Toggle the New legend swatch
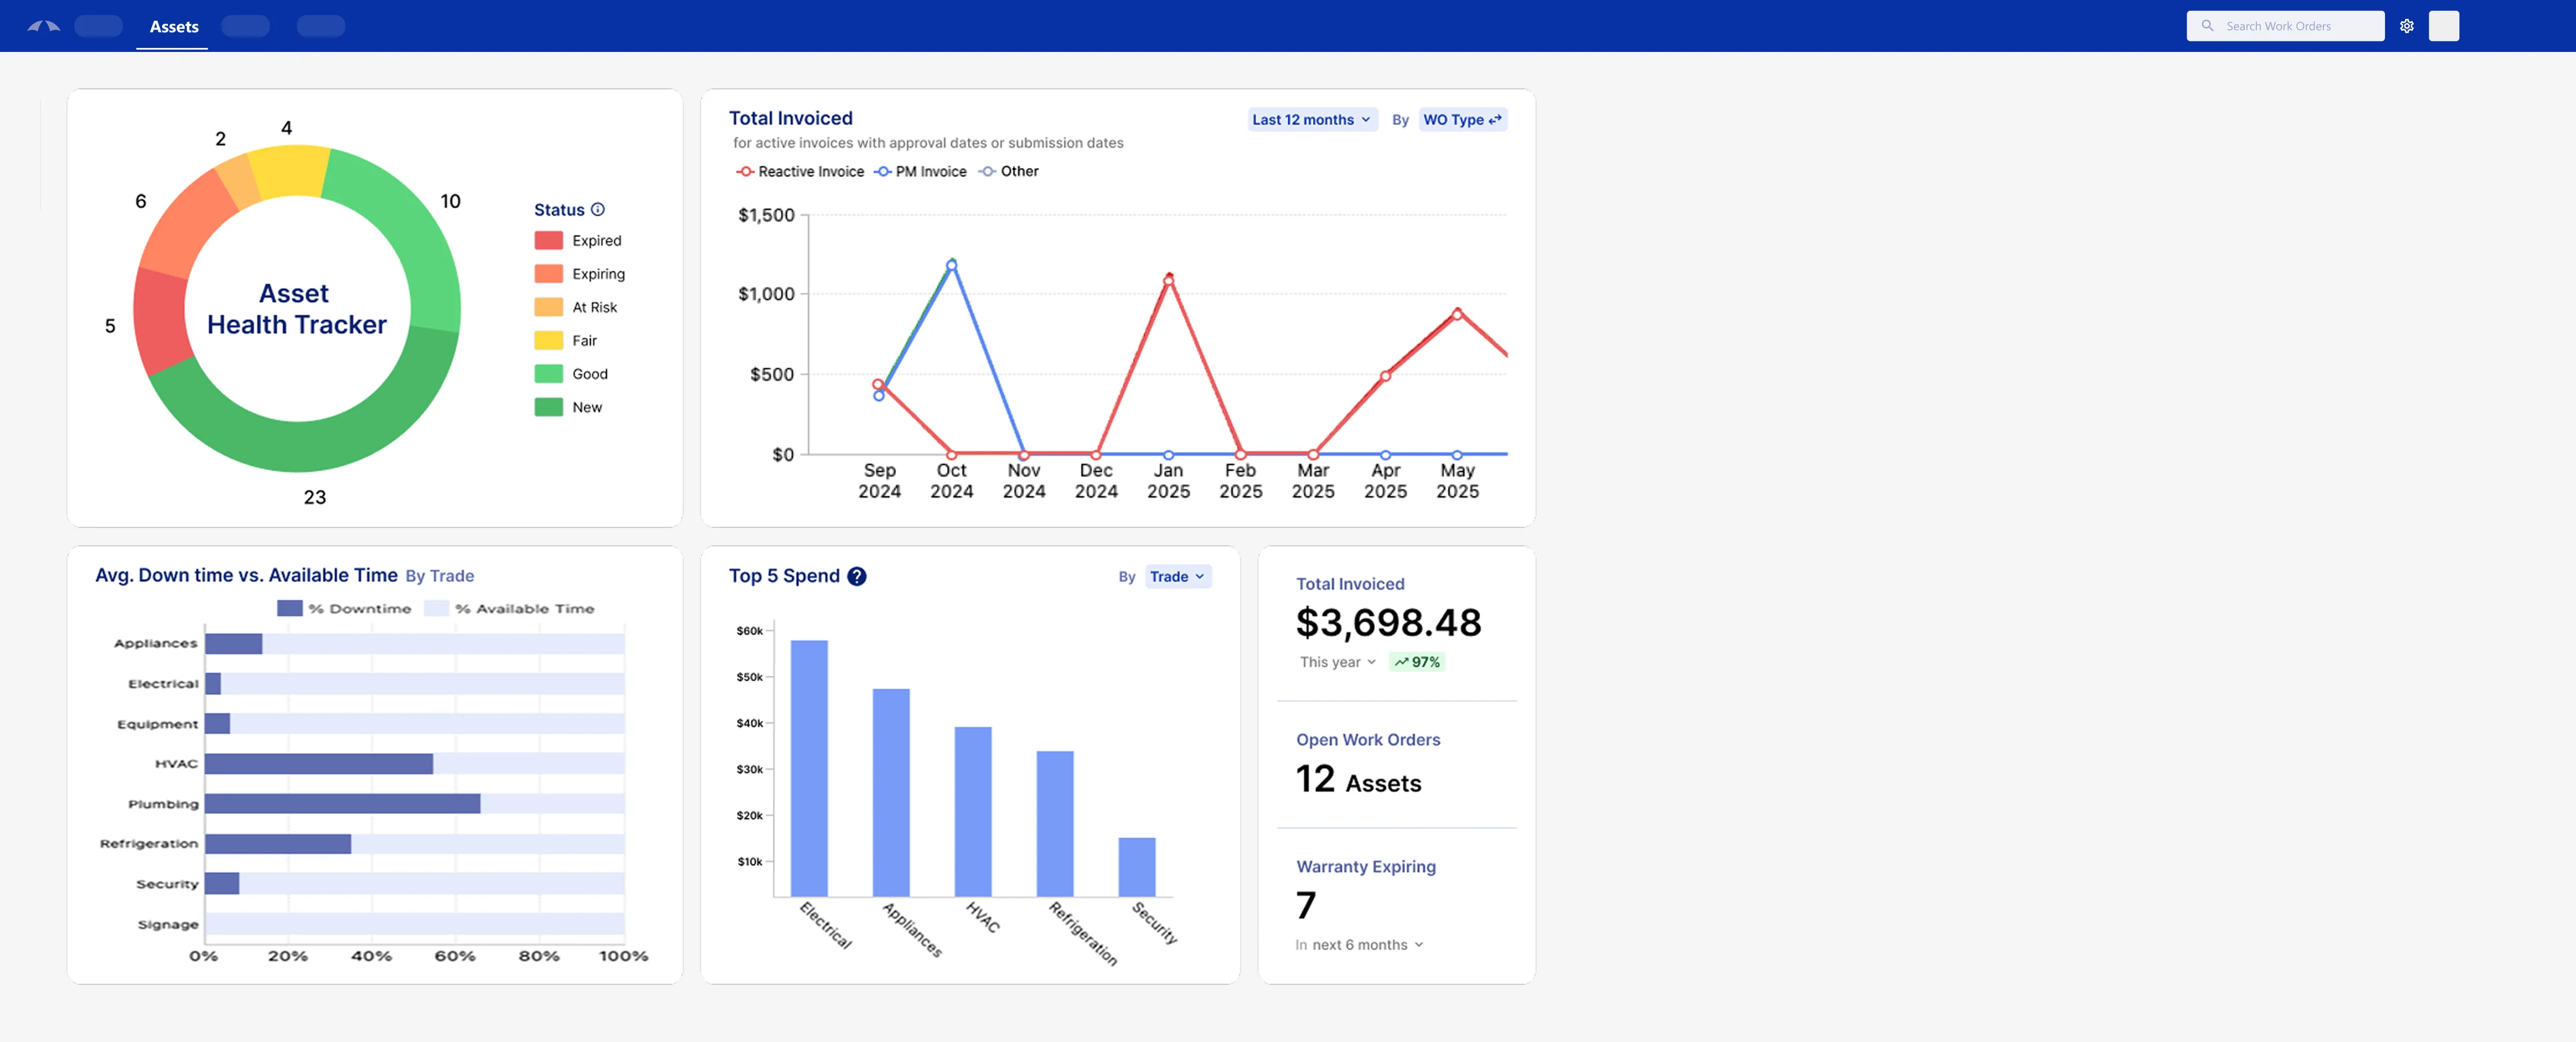 coord(548,407)
